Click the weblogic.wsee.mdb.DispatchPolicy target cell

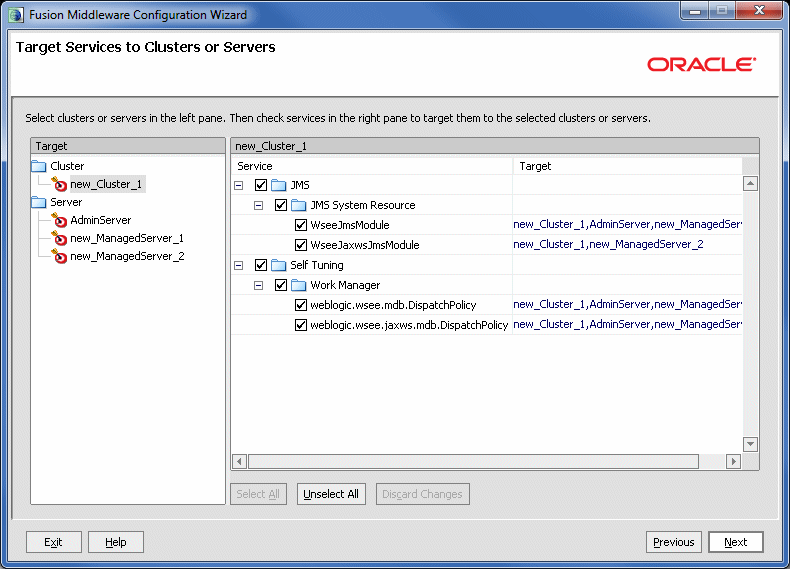[627, 304]
